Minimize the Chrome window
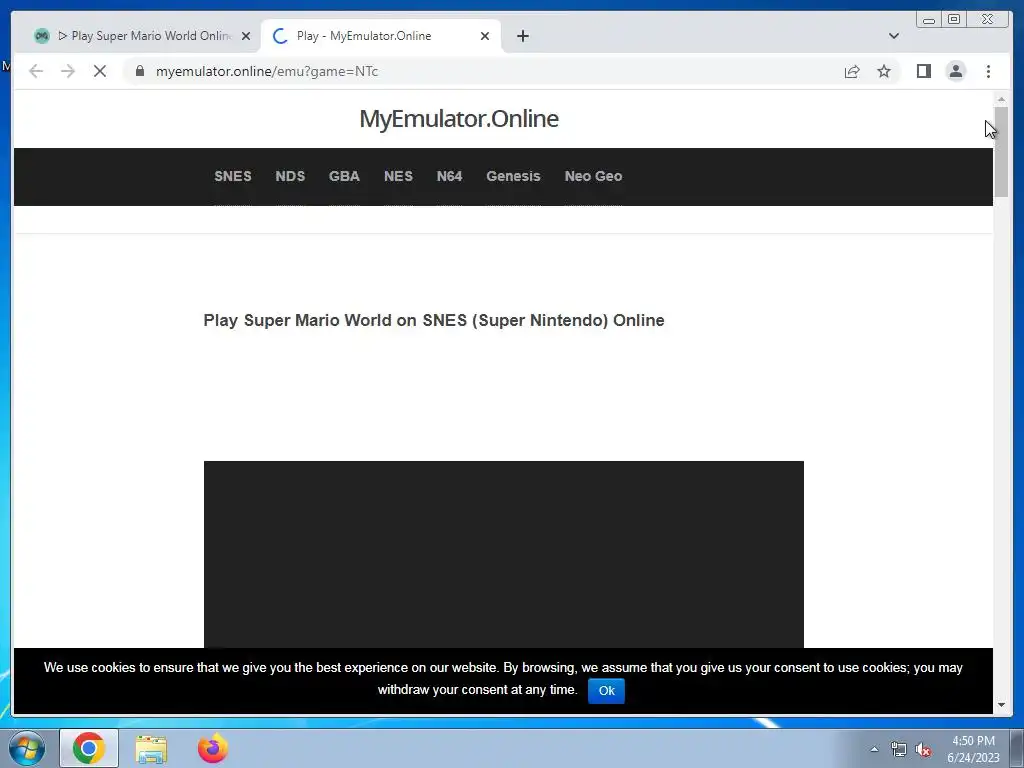Screen dimensions: 1024x768 pos(929,20)
